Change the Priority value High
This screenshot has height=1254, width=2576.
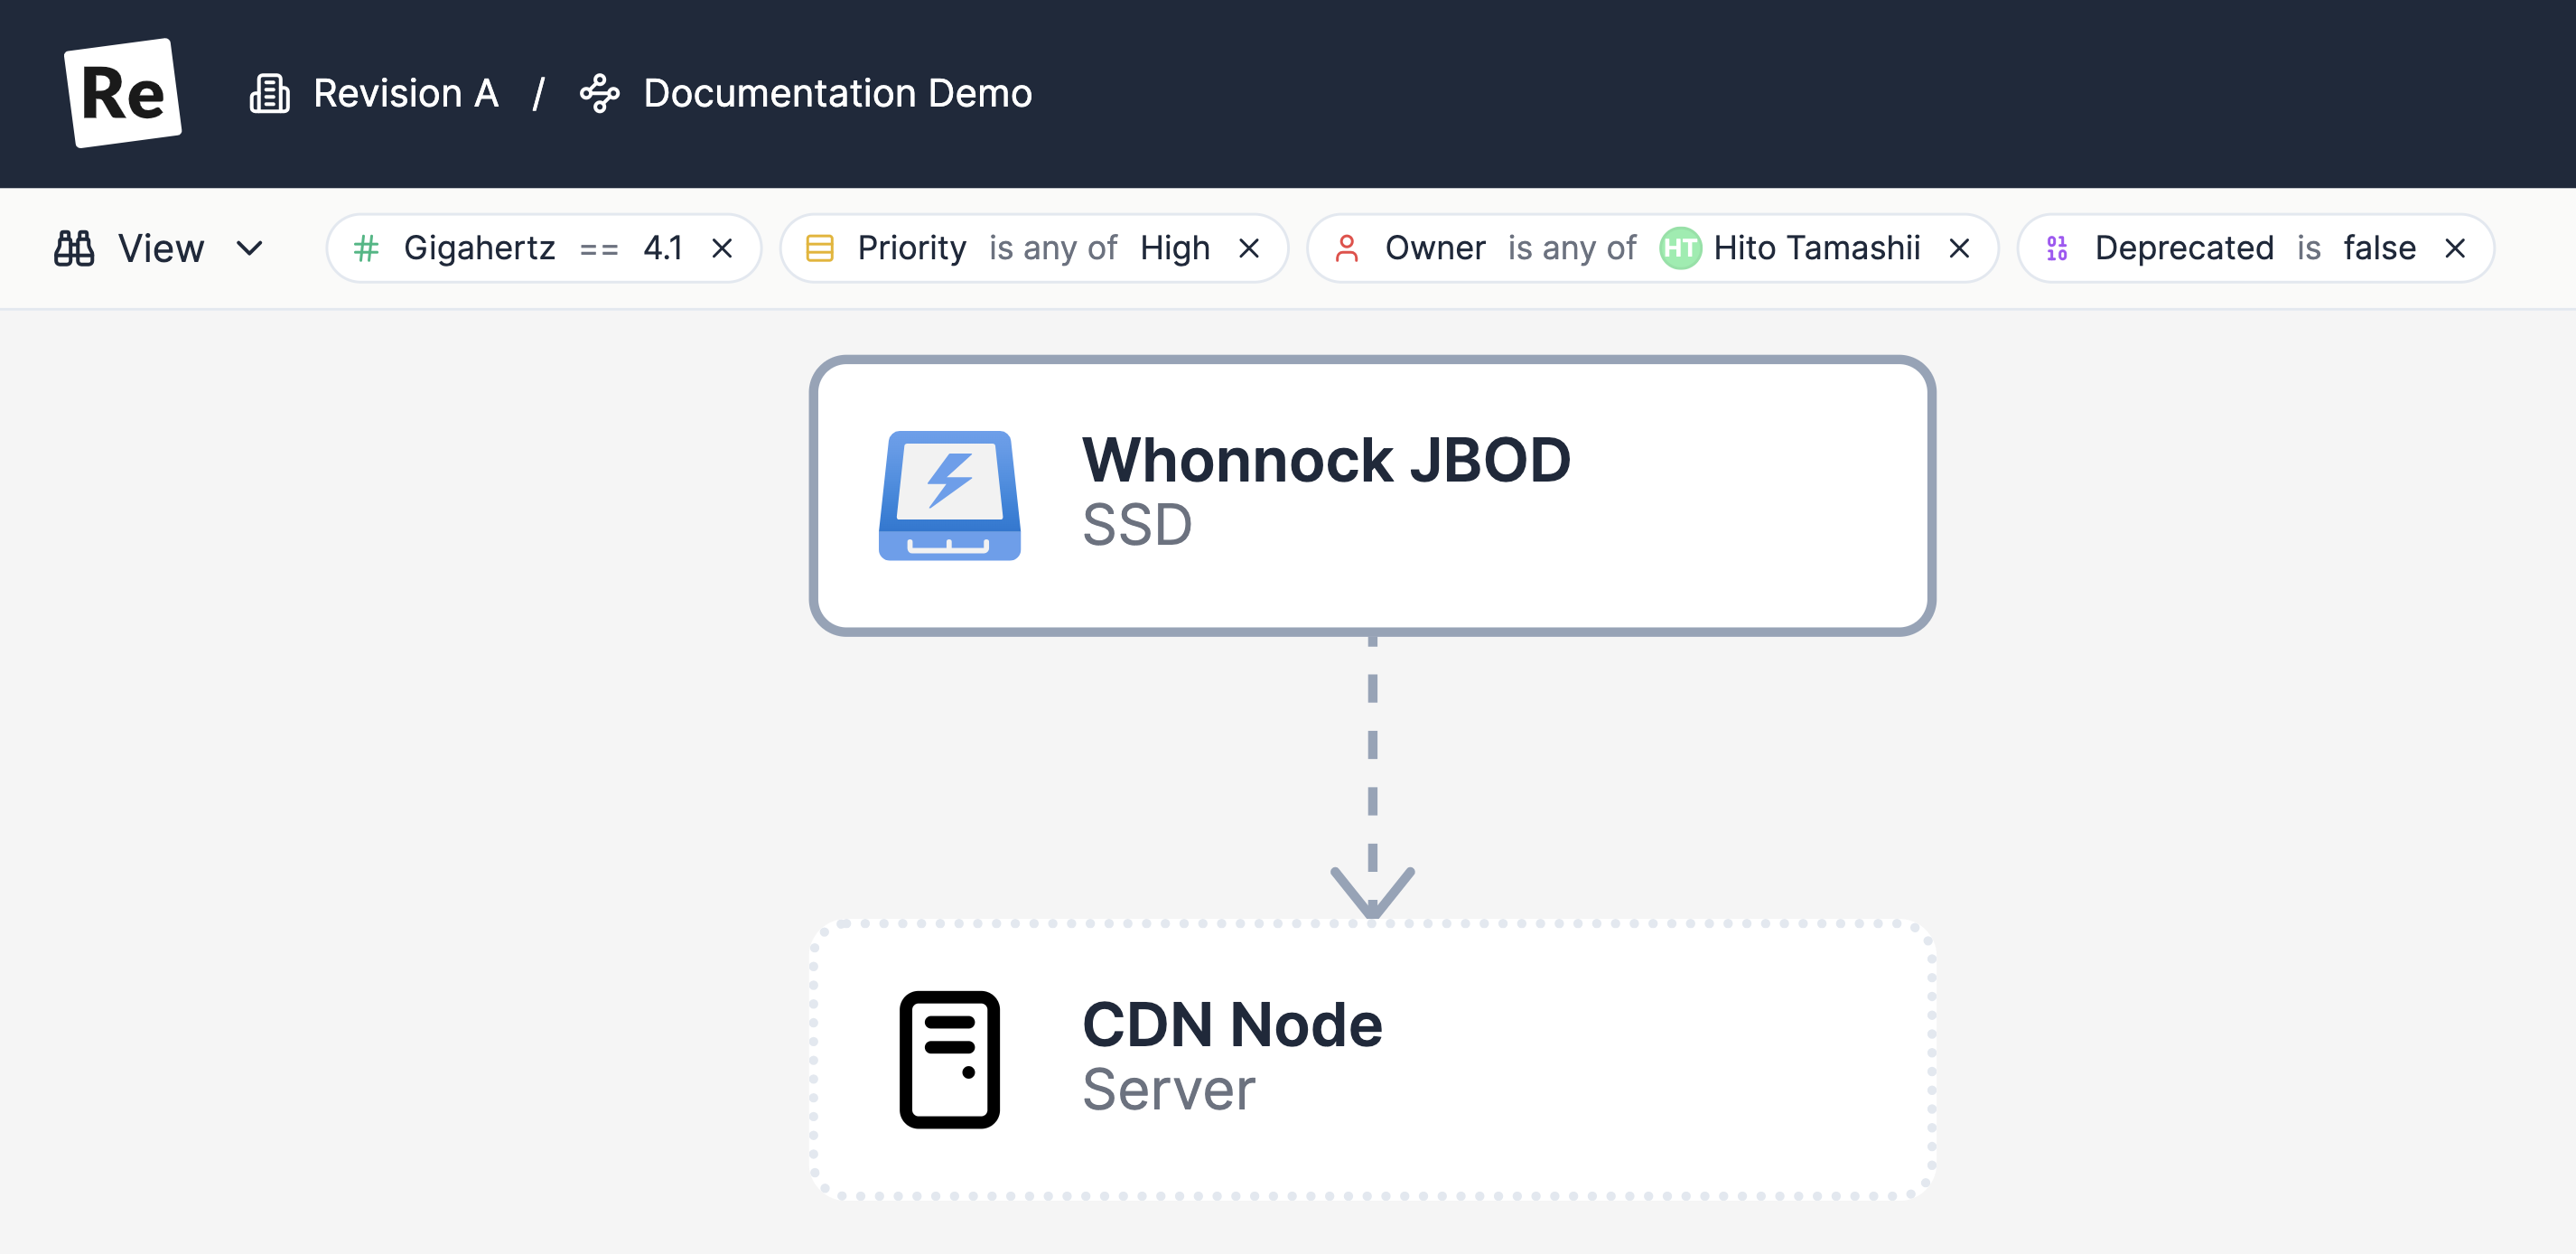(1174, 248)
